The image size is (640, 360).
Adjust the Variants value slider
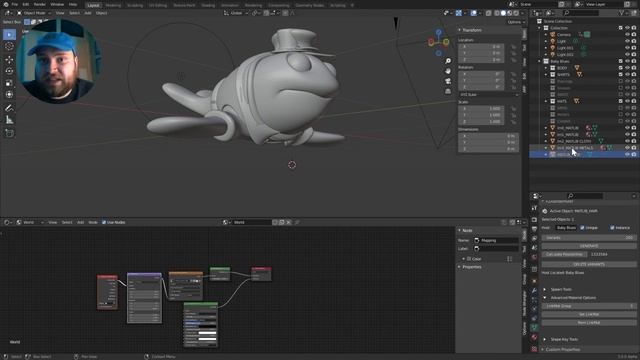coord(589,238)
